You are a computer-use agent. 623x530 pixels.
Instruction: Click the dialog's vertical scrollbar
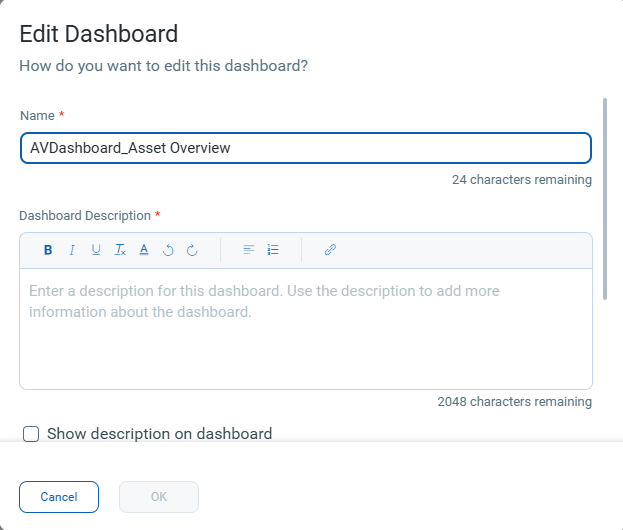coord(605,199)
